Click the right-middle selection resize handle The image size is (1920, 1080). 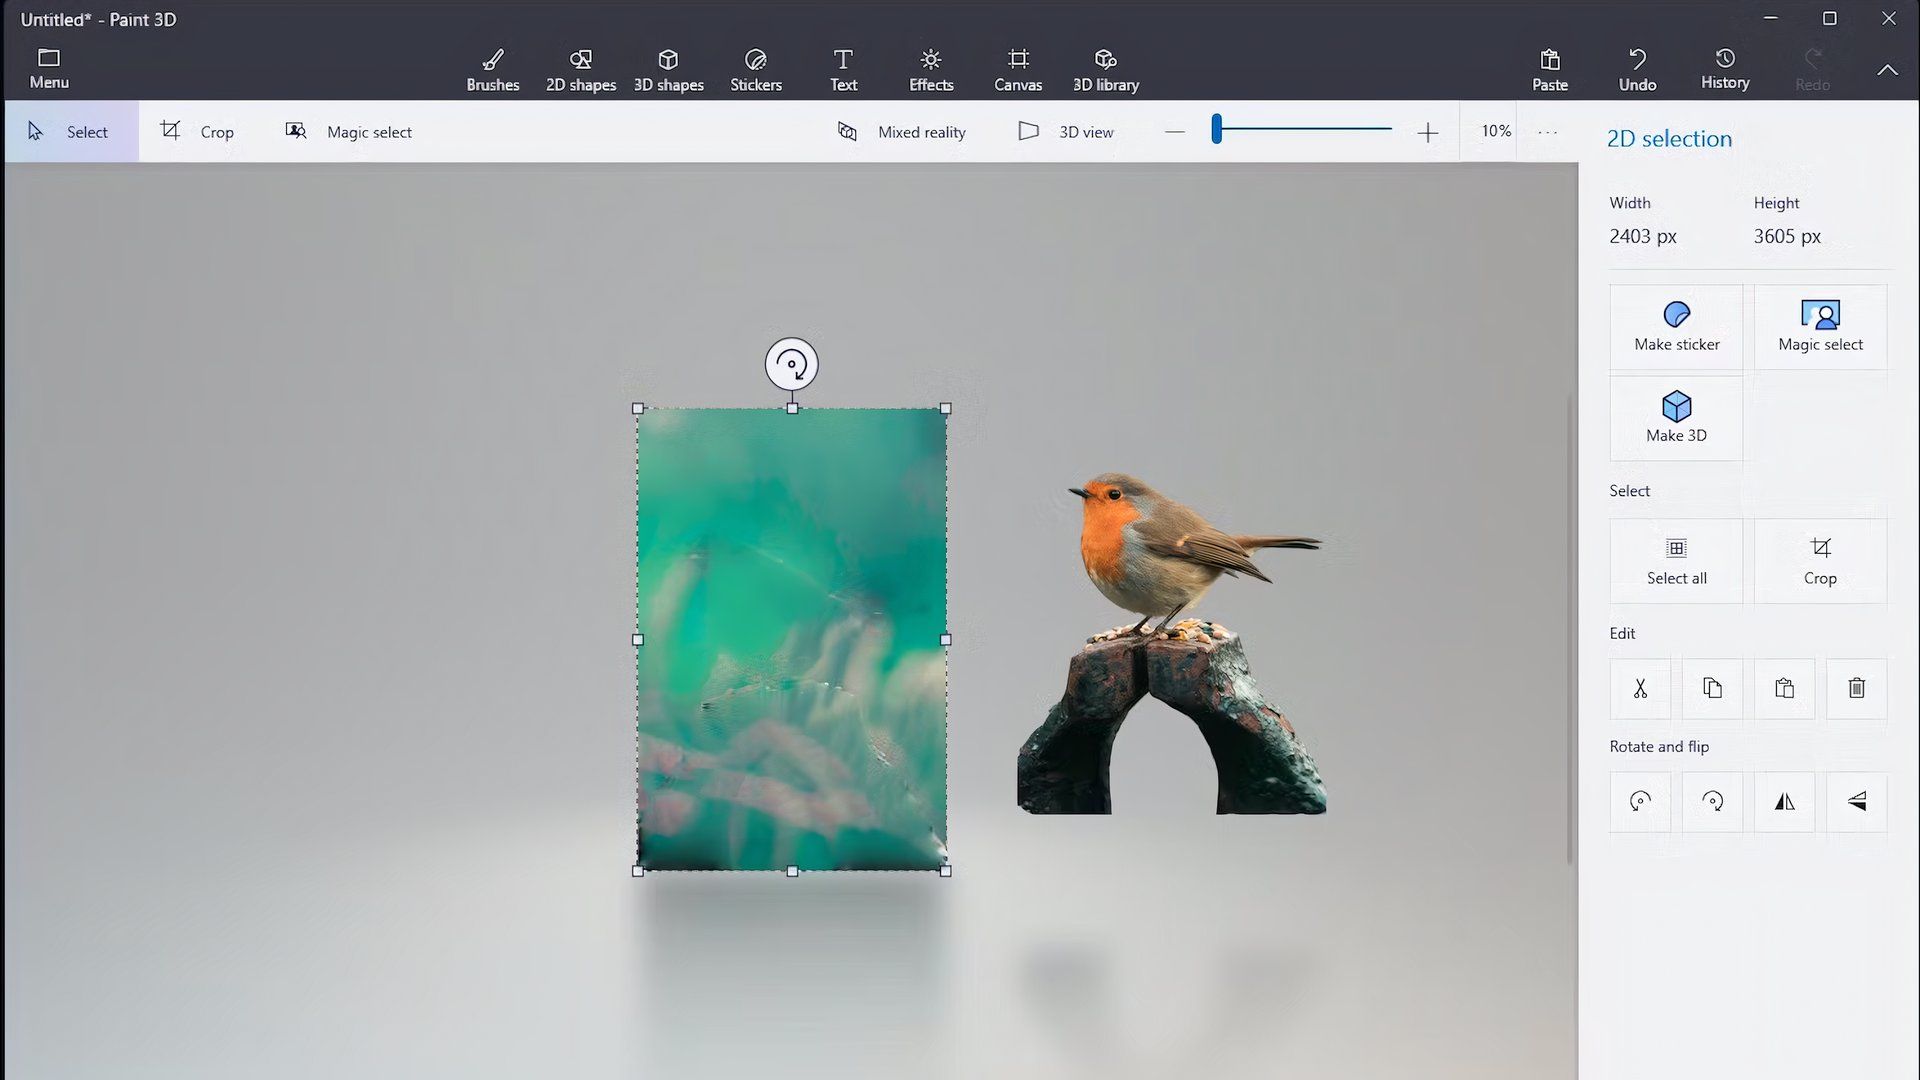coord(946,640)
